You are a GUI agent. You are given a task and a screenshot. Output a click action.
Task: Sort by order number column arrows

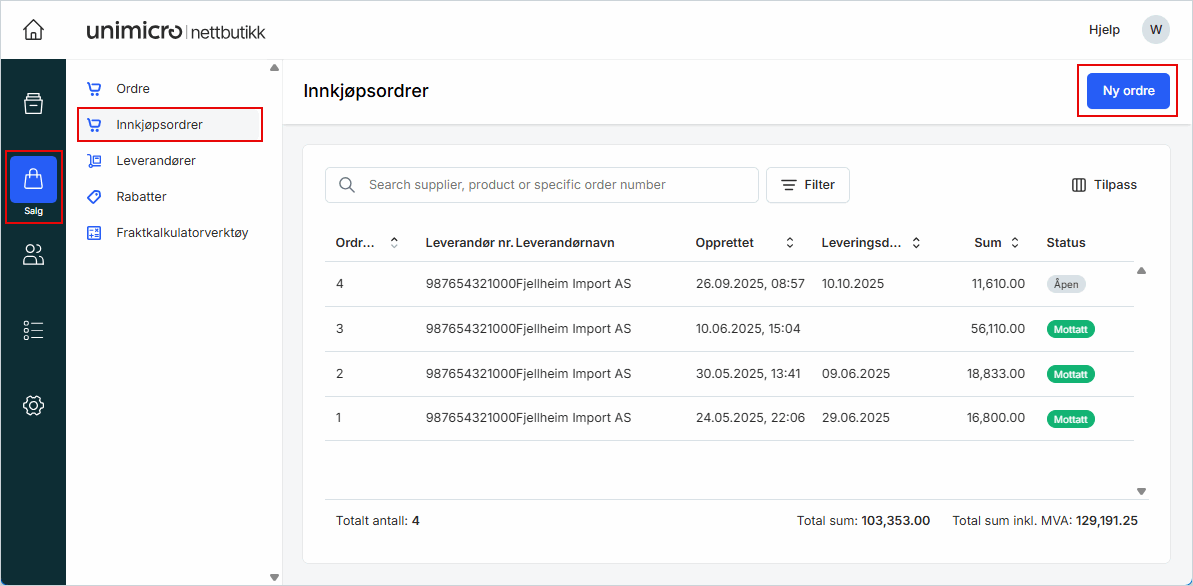click(x=394, y=243)
